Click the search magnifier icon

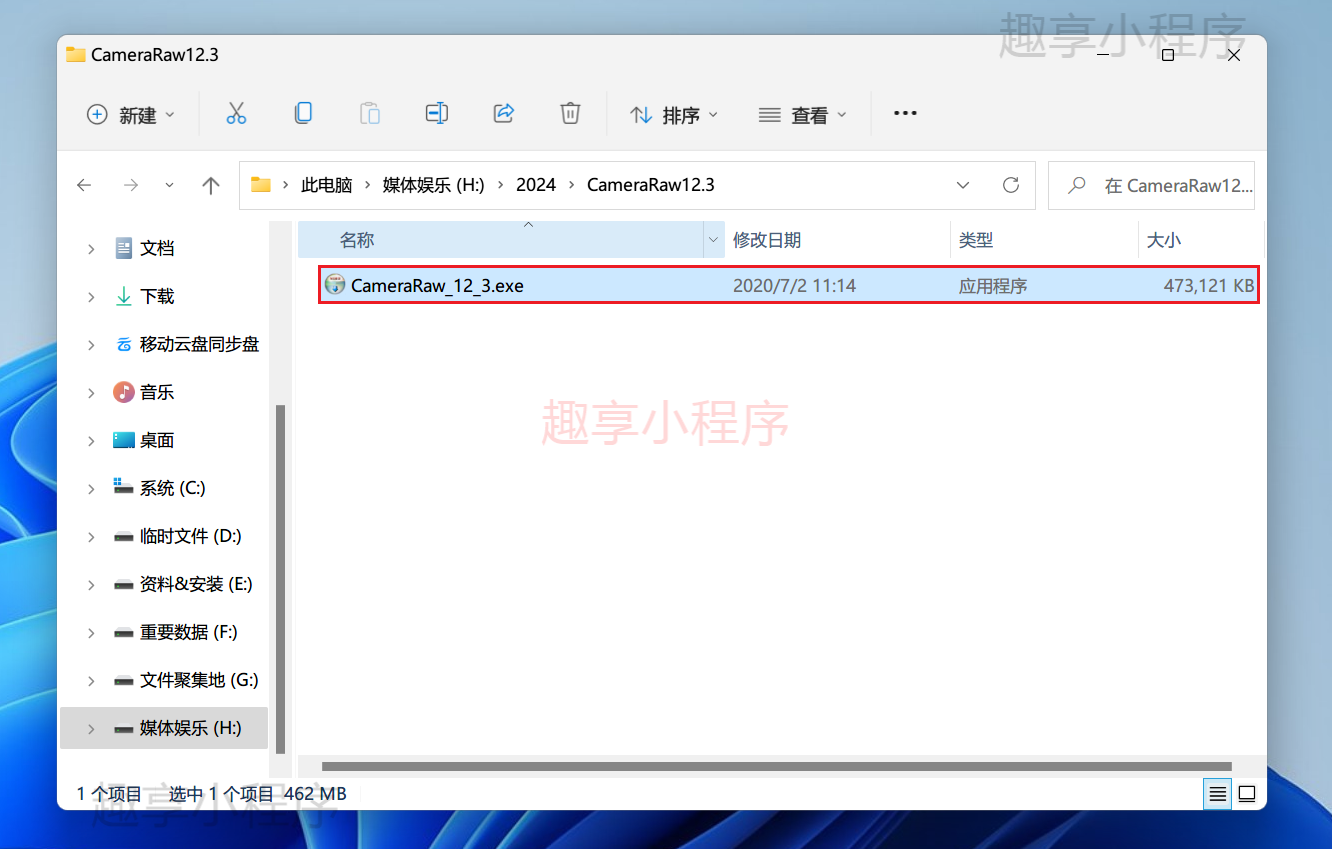[x=1076, y=185]
